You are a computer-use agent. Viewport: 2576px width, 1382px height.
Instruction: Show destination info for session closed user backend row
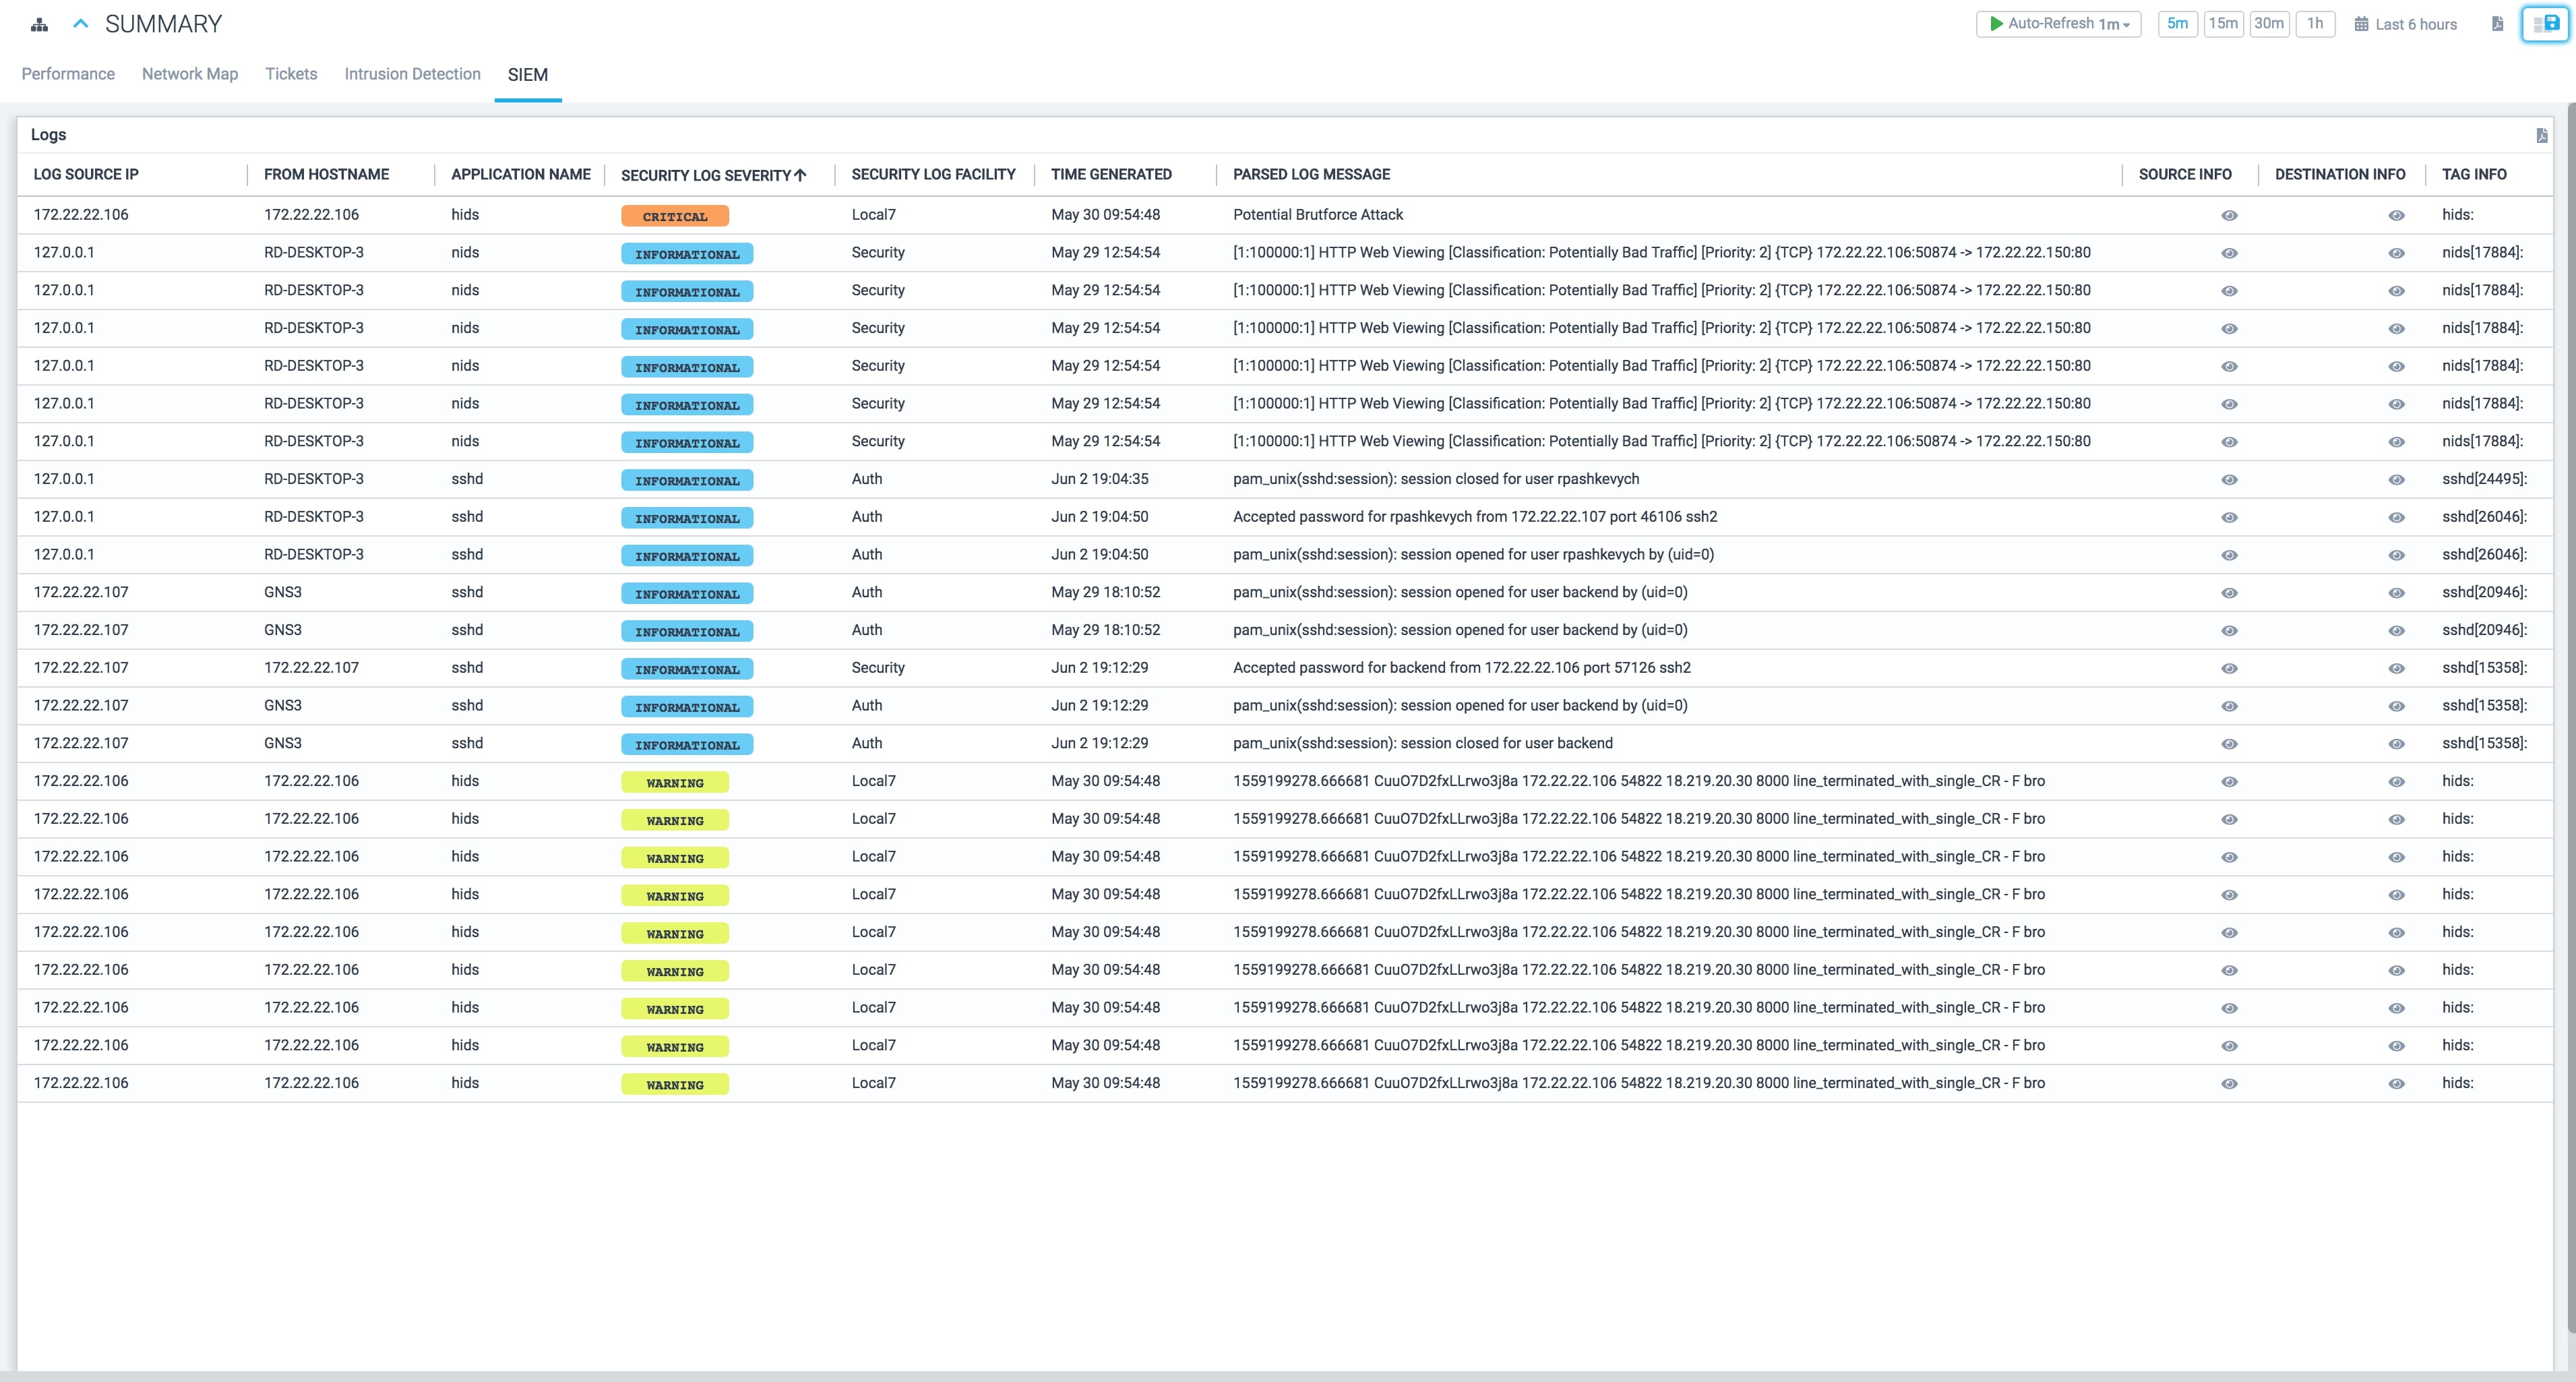(x=2396, y=744)
